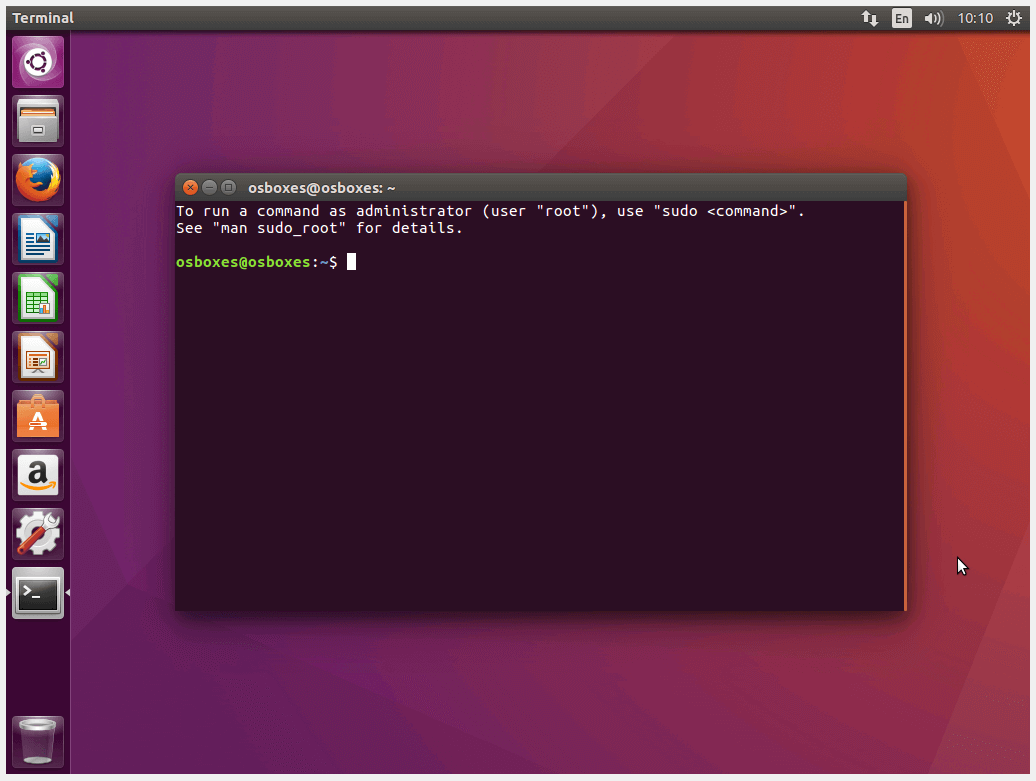Open the Ubuntu Dash search launcher
This screenshot has height=781, width=1036.
(38, 63)
